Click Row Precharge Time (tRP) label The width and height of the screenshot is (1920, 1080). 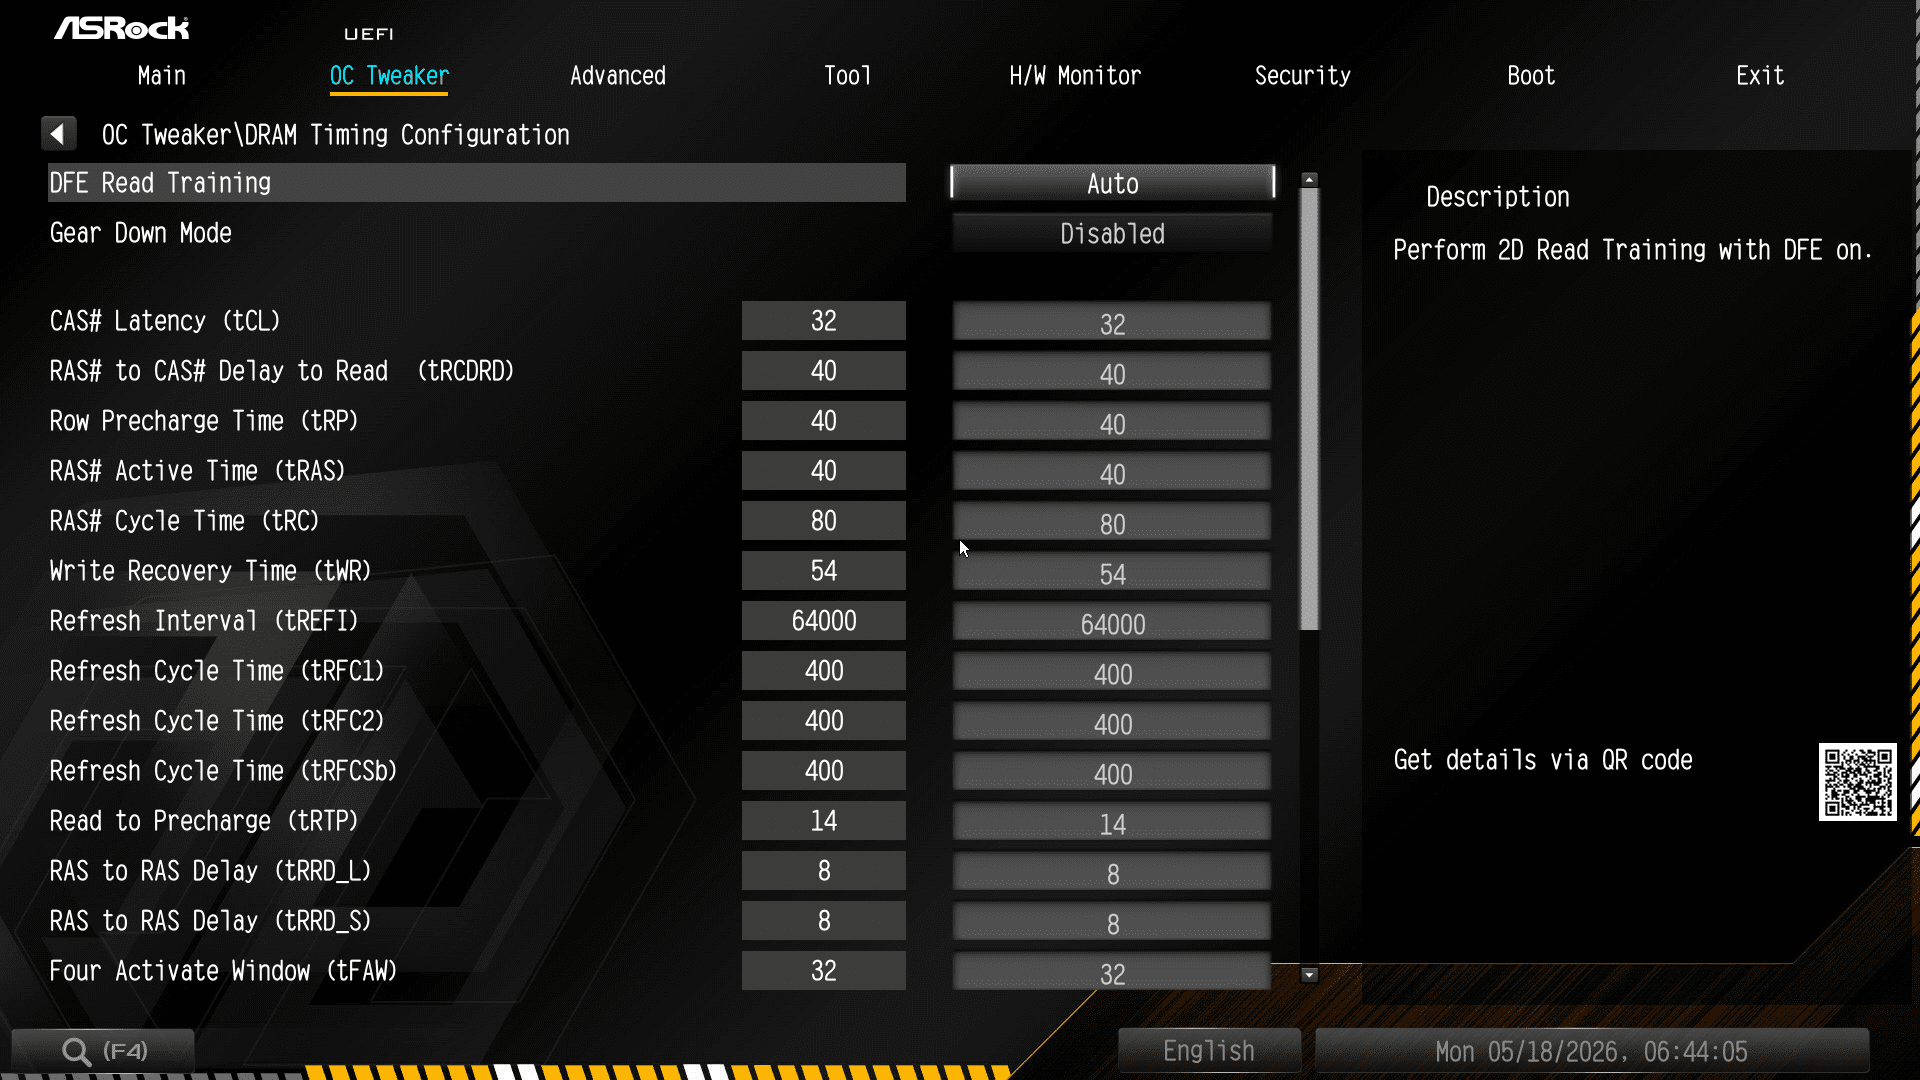[204, 421]
